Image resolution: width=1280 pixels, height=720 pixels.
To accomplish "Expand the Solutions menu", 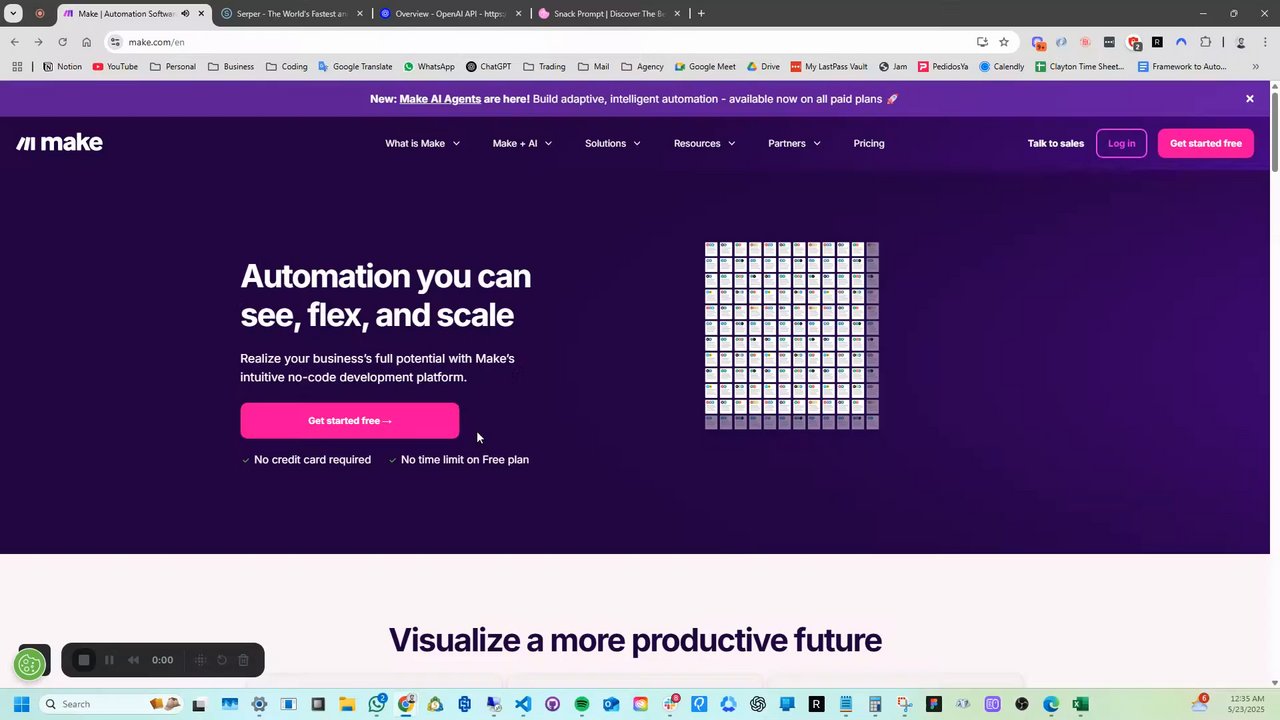I will click(x=612, y=143).
